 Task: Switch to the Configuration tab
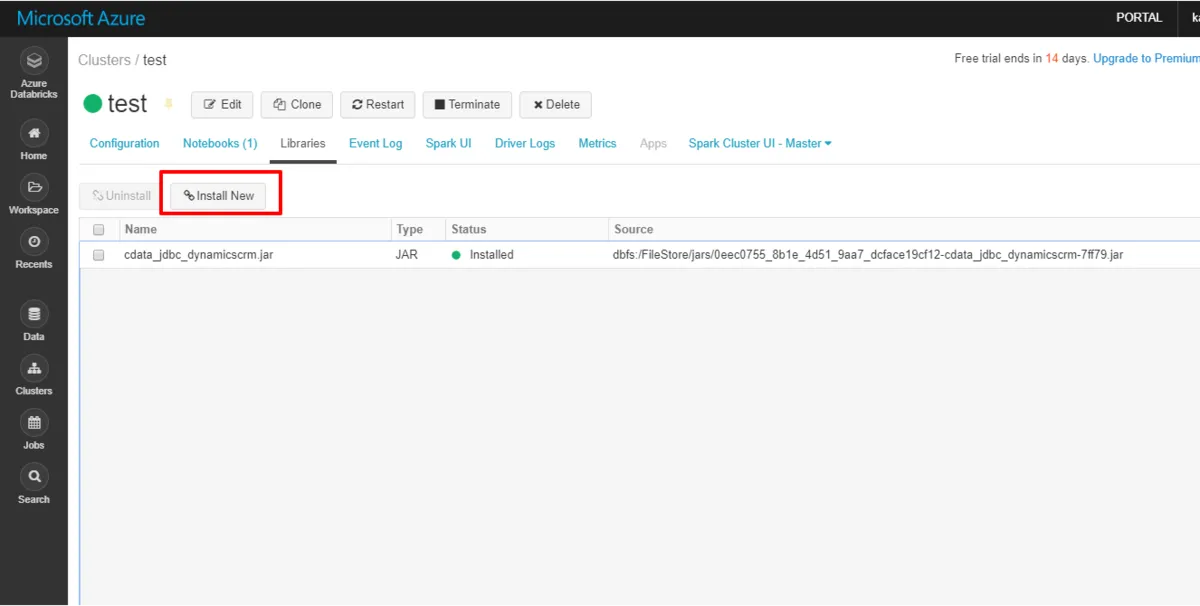[123, 143]
